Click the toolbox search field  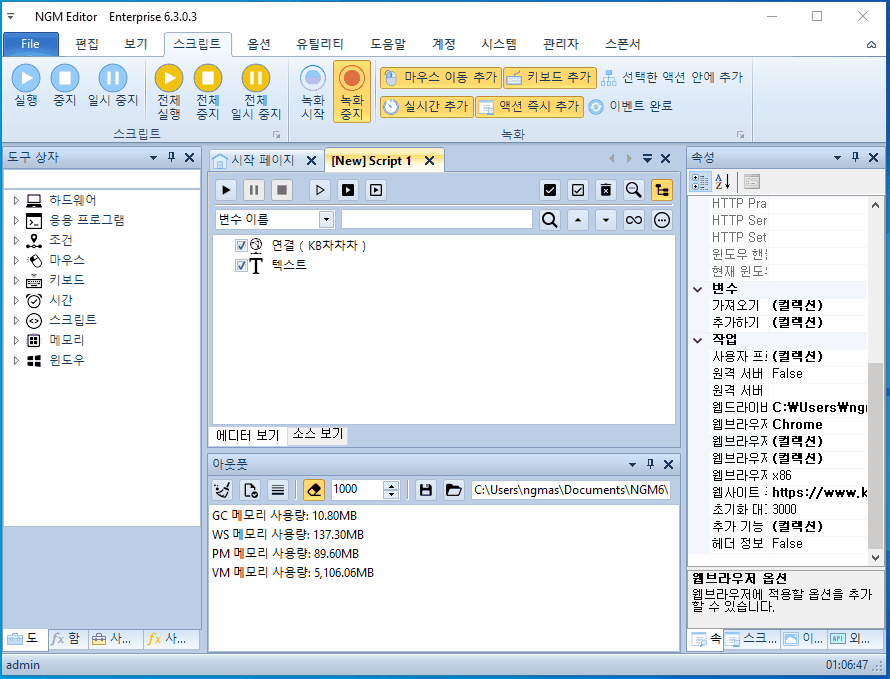[102, 179]
